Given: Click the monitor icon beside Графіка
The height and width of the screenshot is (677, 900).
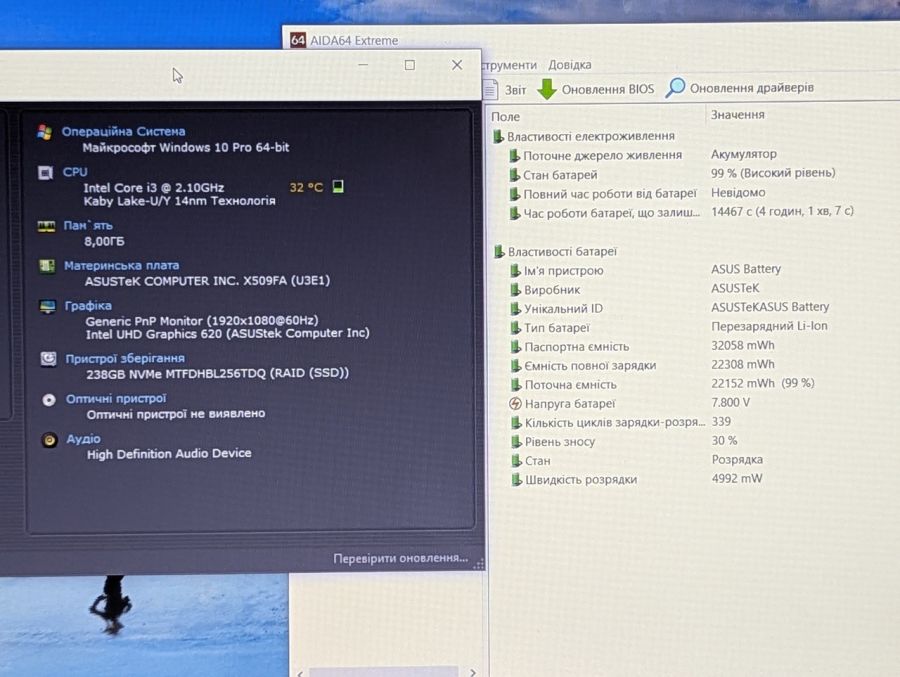Looking at the screenshot, I should 48,306.
